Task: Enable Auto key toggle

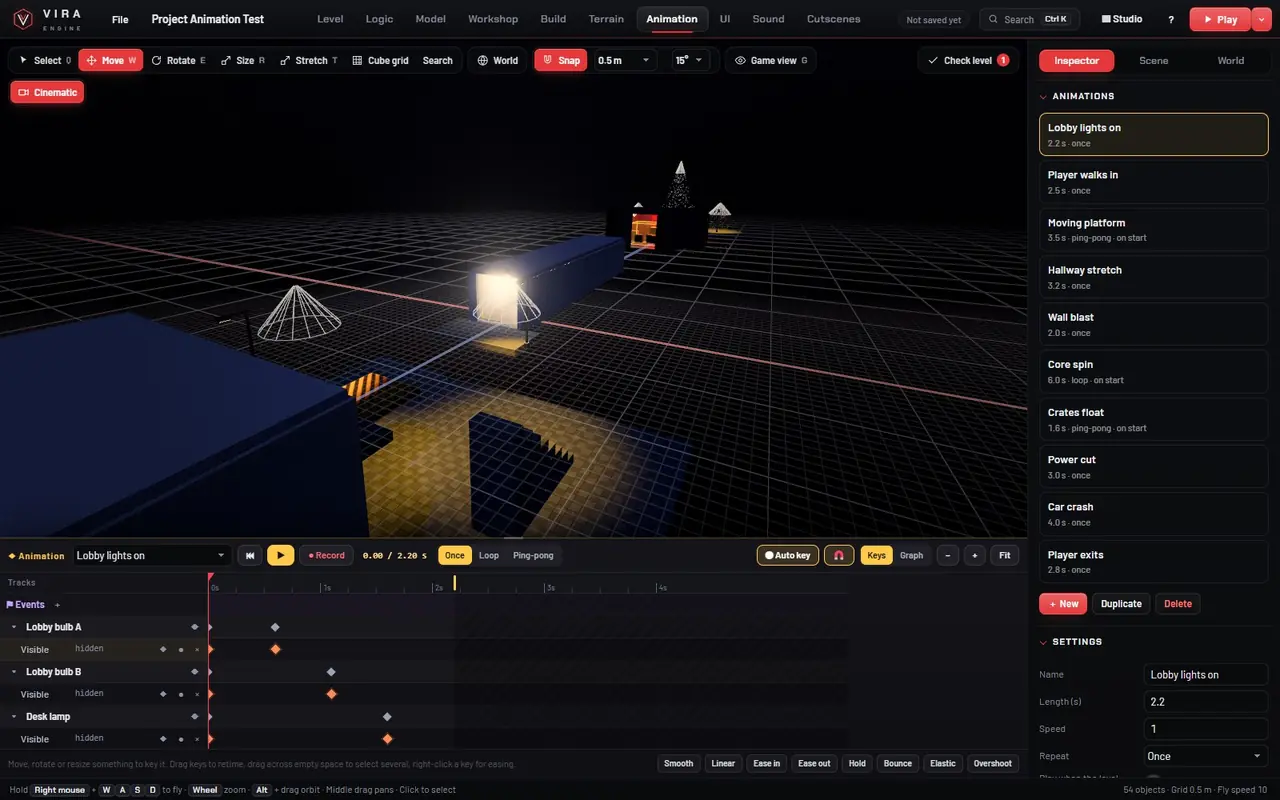Action: [788, 555]
